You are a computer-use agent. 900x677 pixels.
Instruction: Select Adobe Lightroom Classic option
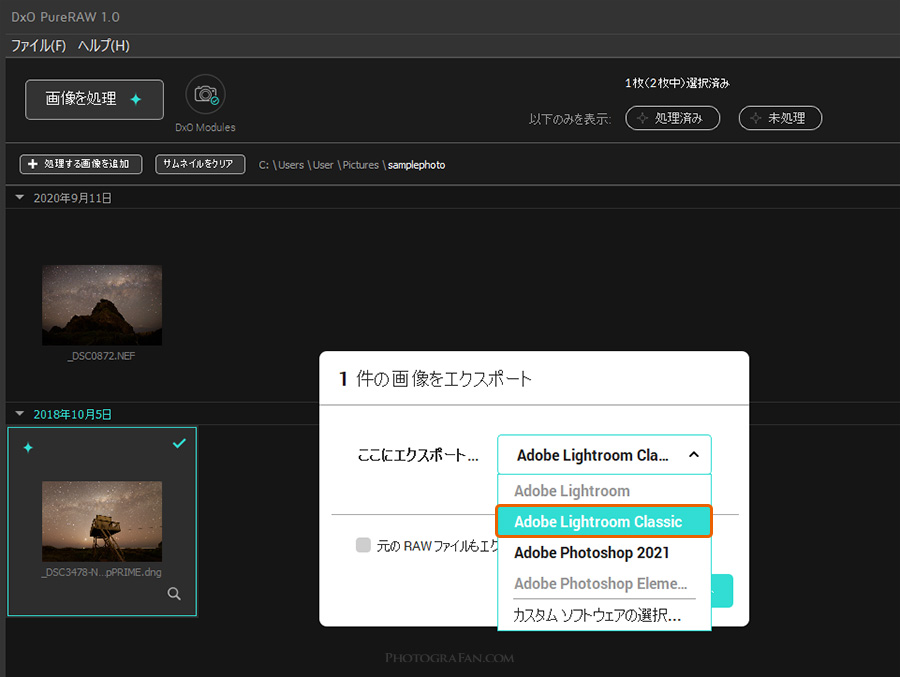pyautogui.click(x=604, y=521)
